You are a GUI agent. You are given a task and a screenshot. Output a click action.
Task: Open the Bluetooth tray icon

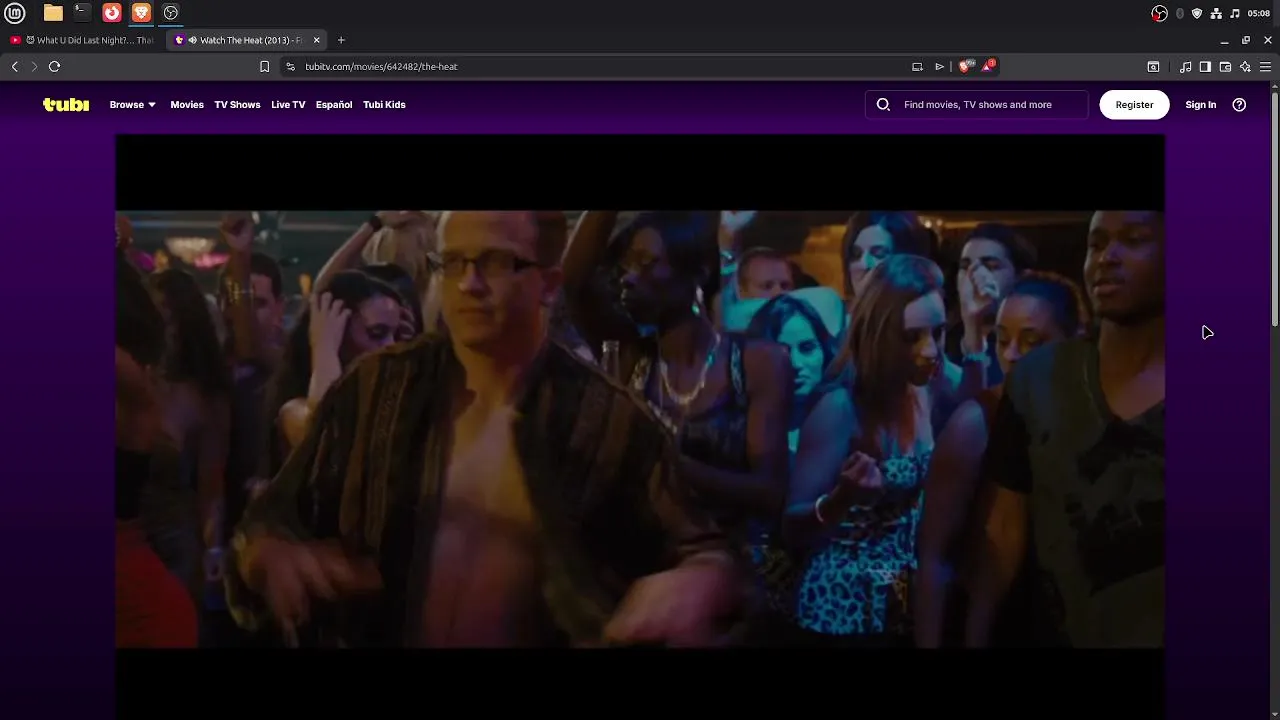coord(1180,13)
